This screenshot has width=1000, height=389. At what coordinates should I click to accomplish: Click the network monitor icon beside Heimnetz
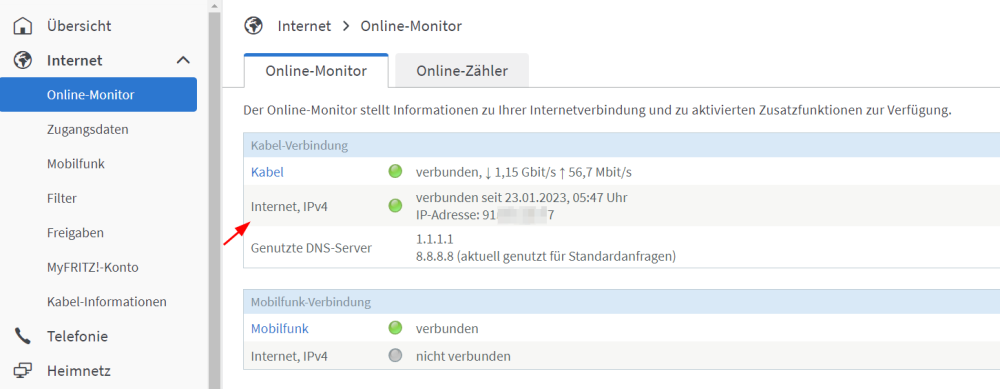23,371
